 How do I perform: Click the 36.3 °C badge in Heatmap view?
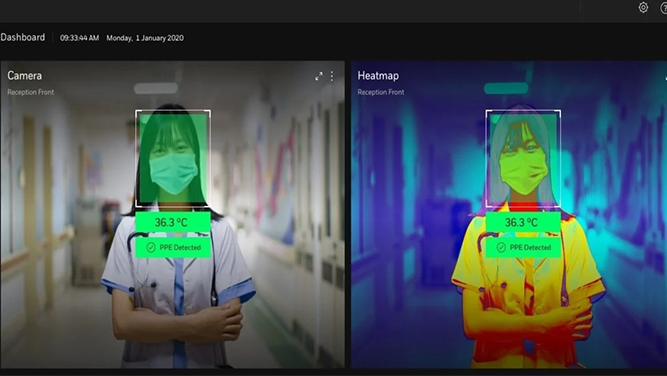(x=523, y=222)
